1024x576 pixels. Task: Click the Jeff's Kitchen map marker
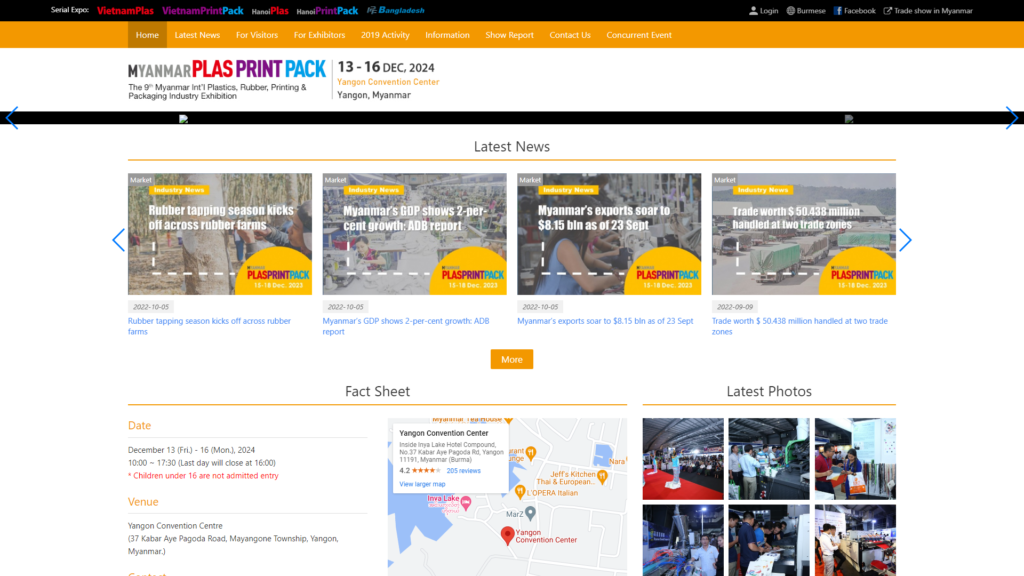point(602,477)
